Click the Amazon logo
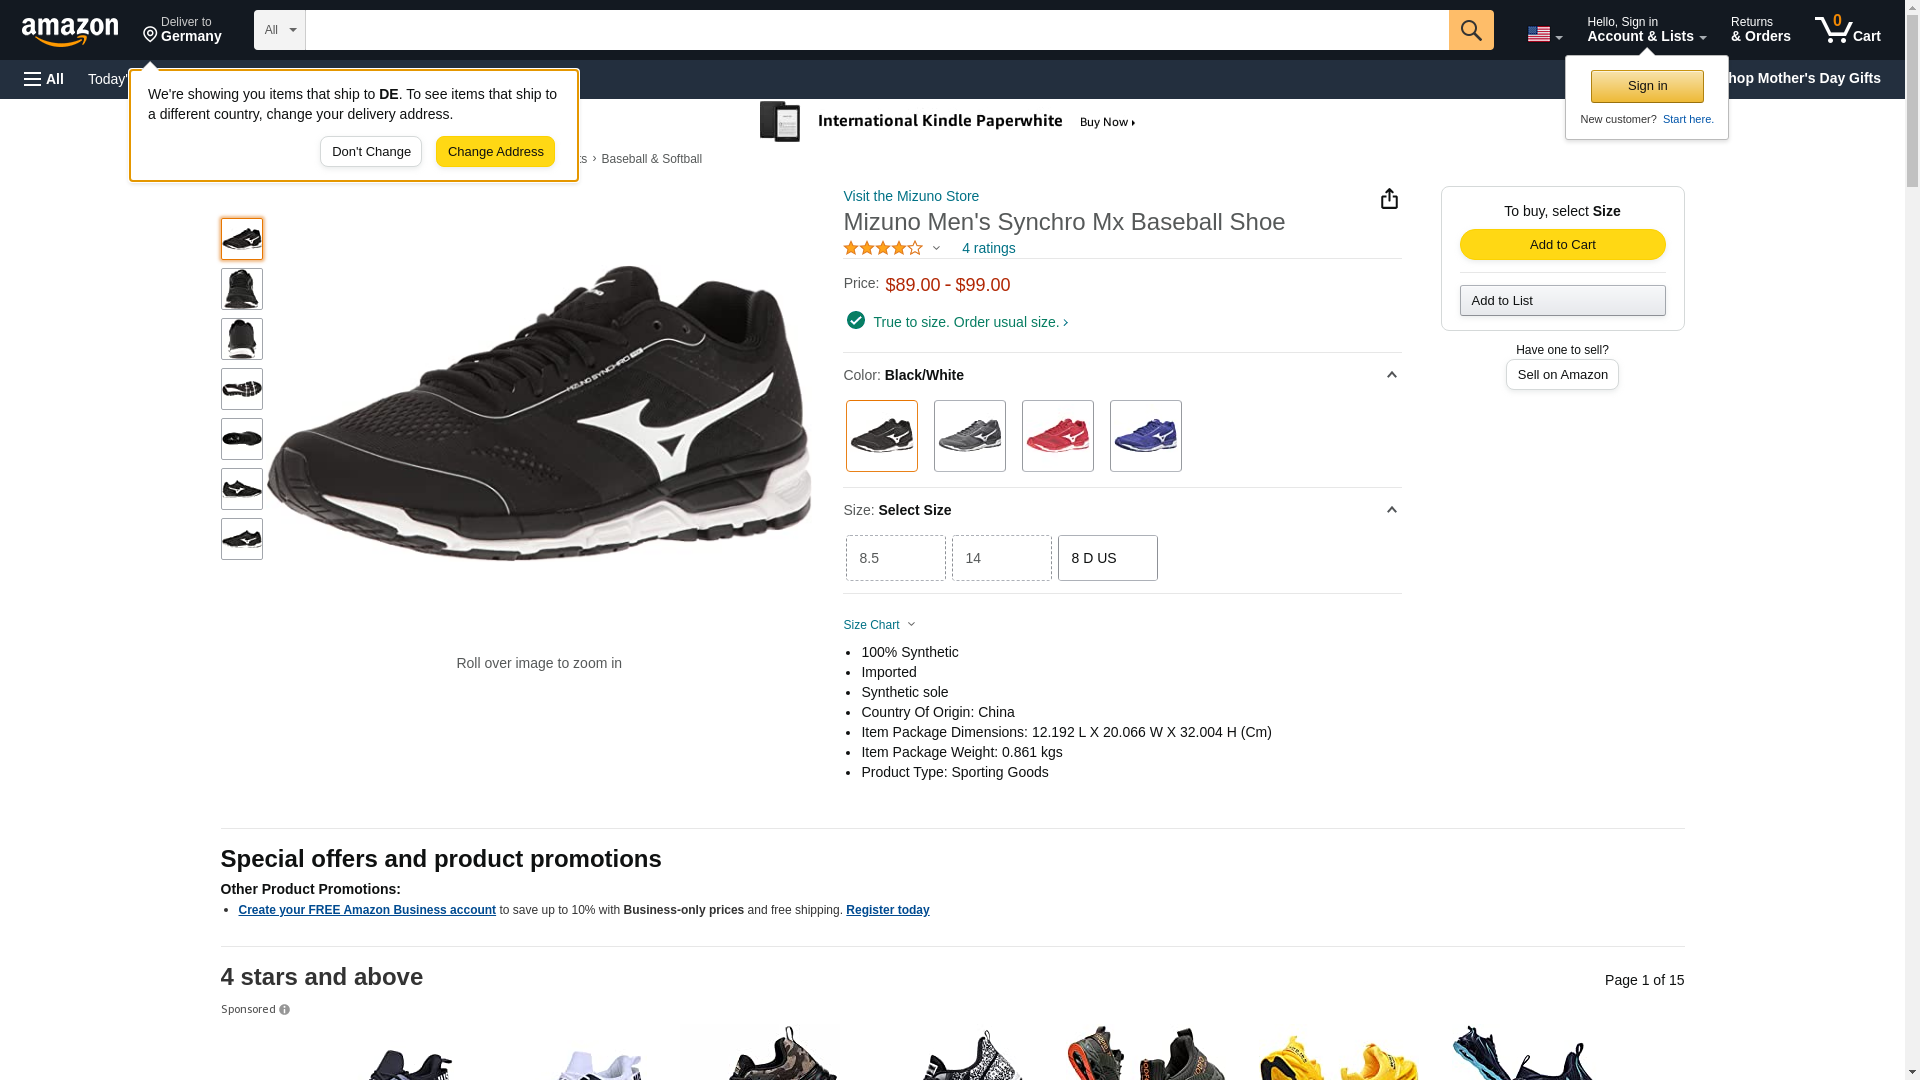This screenshot has height=1080, width=1920. tap(70, 31)
